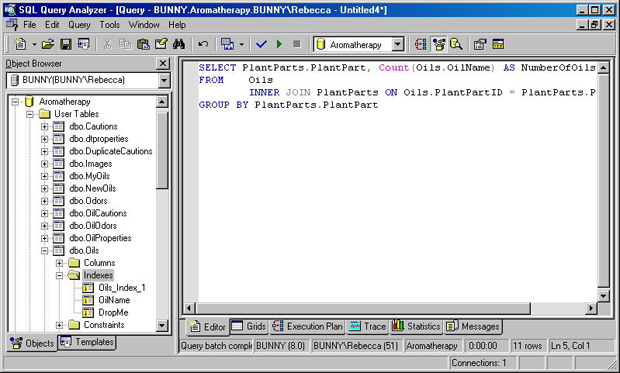Collapse the dbo.Oils table node

[x=44, y=250]
